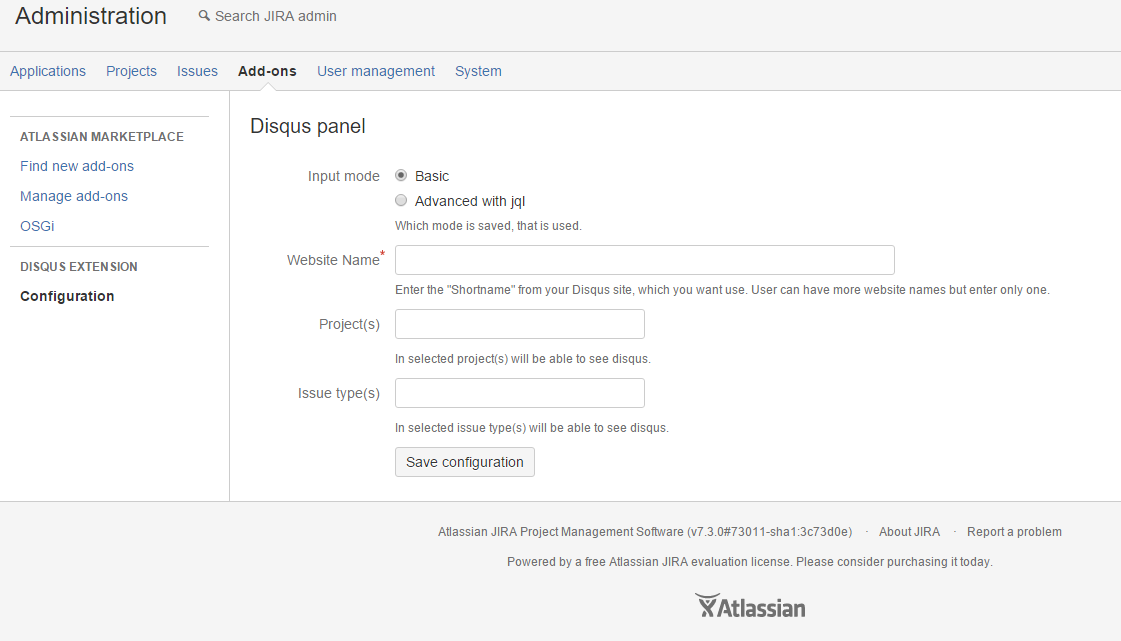The image size is (1121, 641).
Task: Click the Input mode label
Action: 343,176
